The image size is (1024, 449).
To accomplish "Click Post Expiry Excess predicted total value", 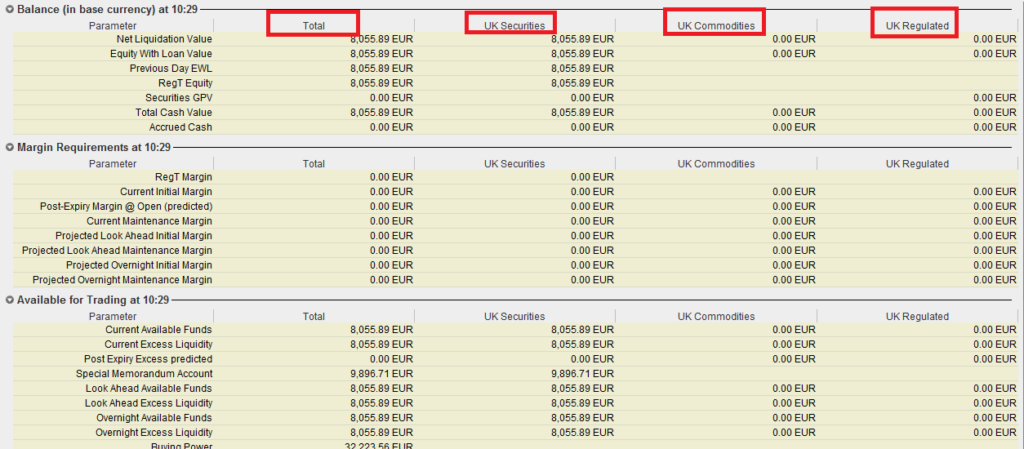I will (x=391, y=359).
